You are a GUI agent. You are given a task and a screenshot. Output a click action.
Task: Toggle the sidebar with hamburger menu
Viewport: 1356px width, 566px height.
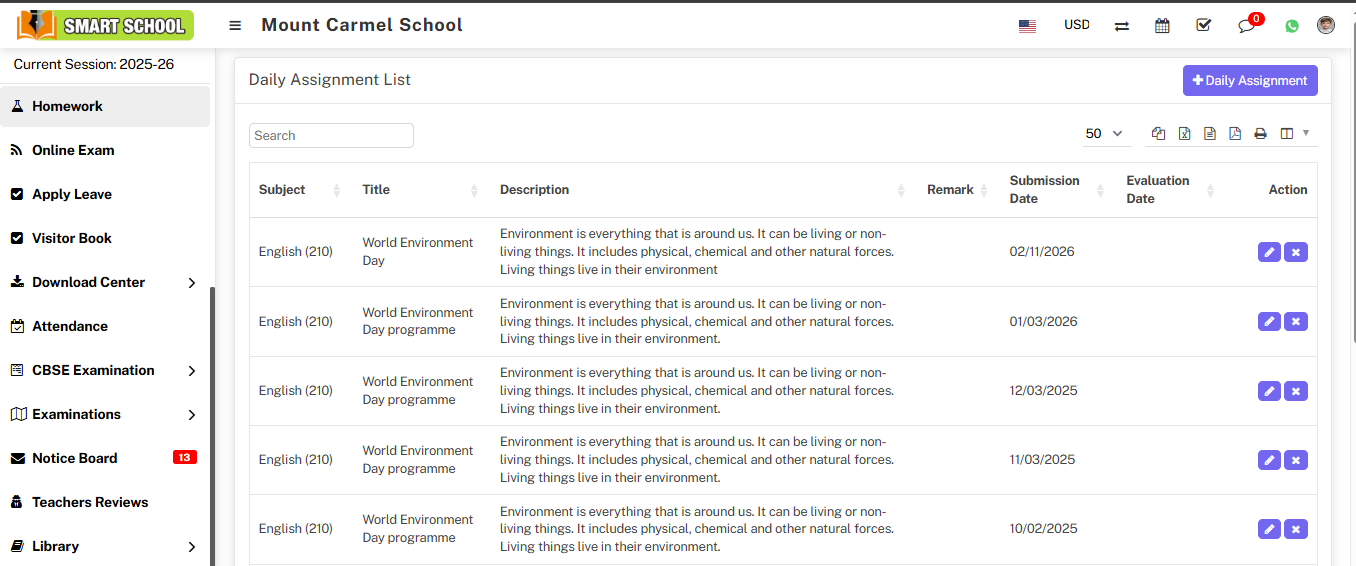tap(235, 26)
